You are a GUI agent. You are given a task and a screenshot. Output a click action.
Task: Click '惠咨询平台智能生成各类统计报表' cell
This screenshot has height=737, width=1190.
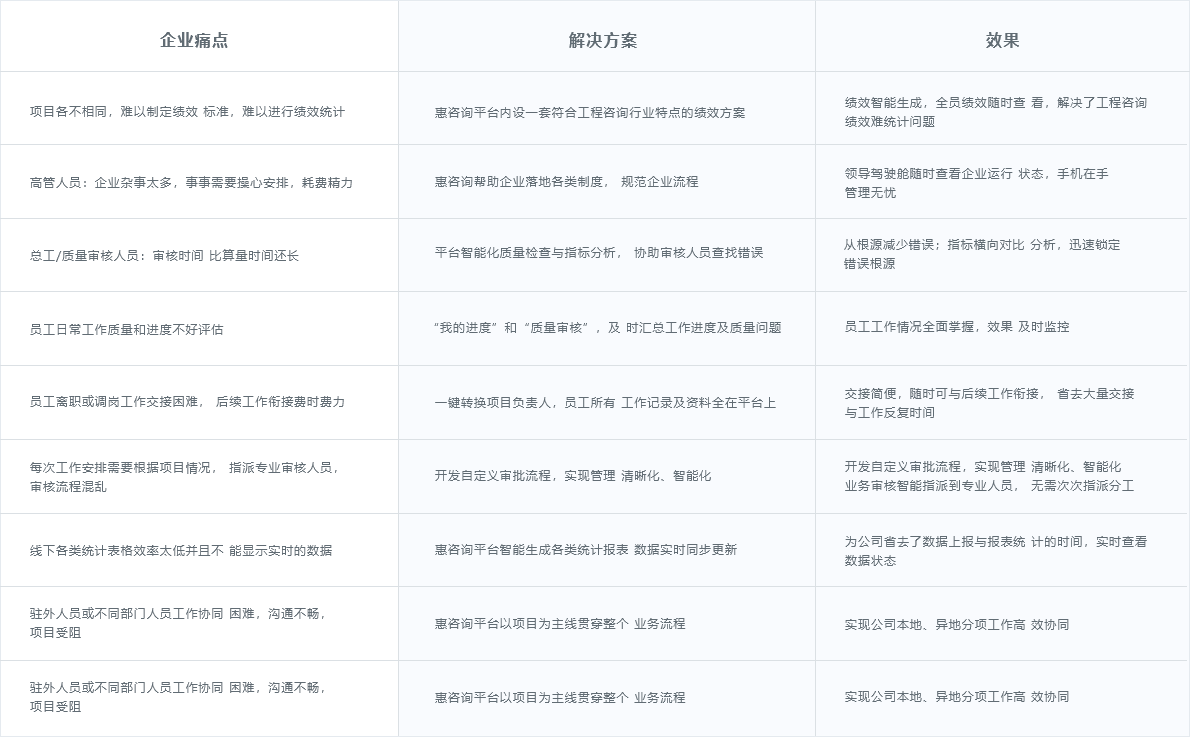click(585, 550)
